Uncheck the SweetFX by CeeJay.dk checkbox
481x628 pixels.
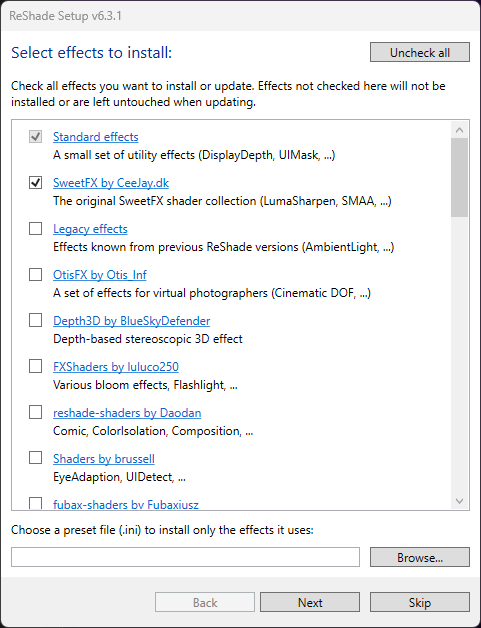click(36, 183)
